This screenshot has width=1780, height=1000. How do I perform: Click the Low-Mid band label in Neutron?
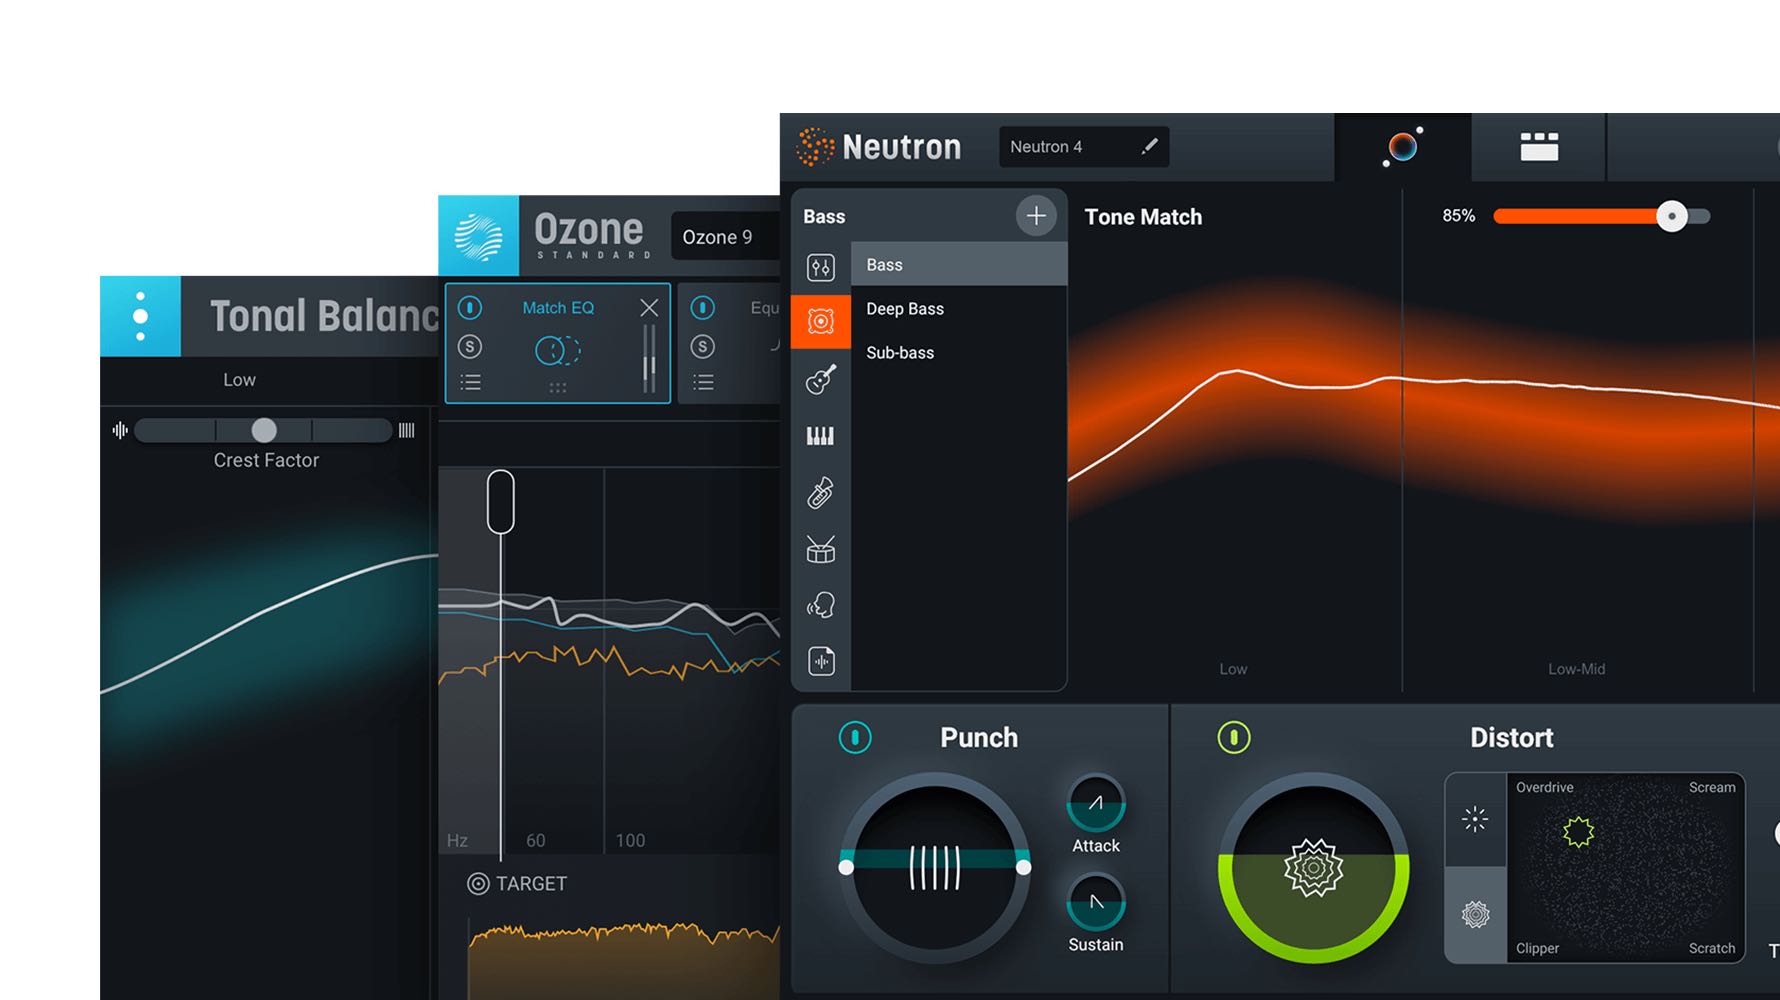click(x=1576, y=669)
